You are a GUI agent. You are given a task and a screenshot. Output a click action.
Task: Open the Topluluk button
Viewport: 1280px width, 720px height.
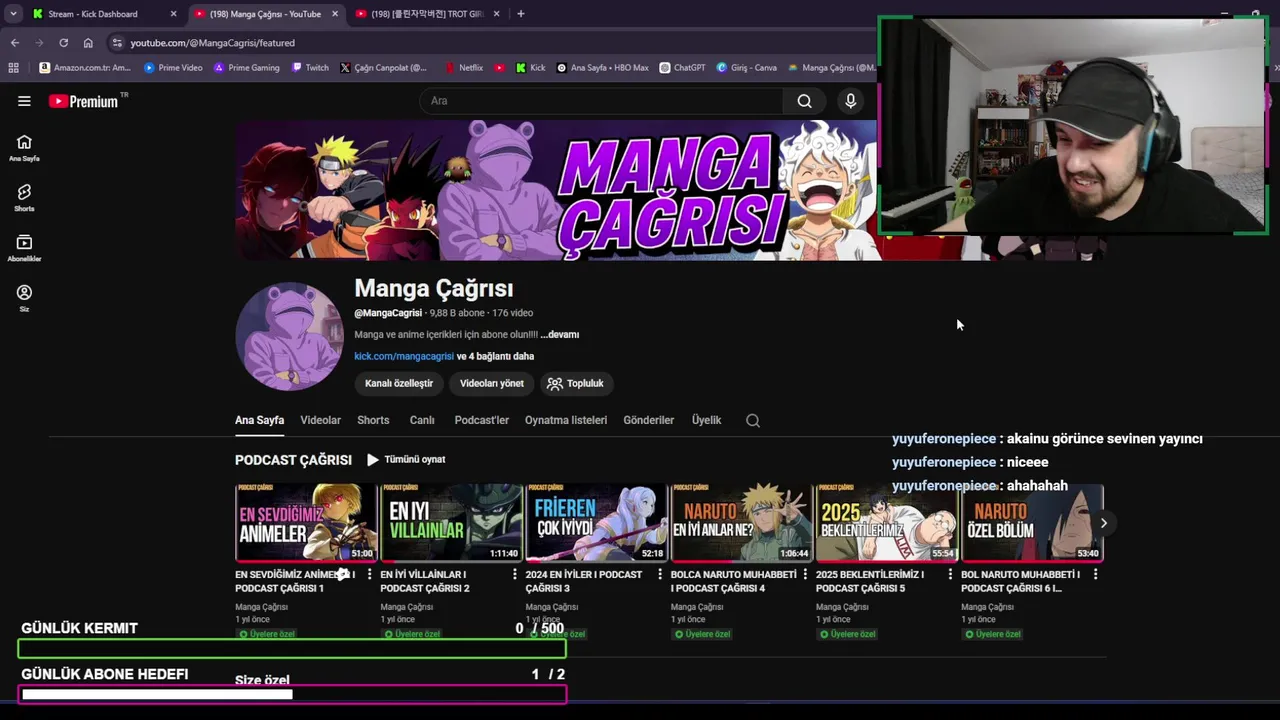[576, 383]
